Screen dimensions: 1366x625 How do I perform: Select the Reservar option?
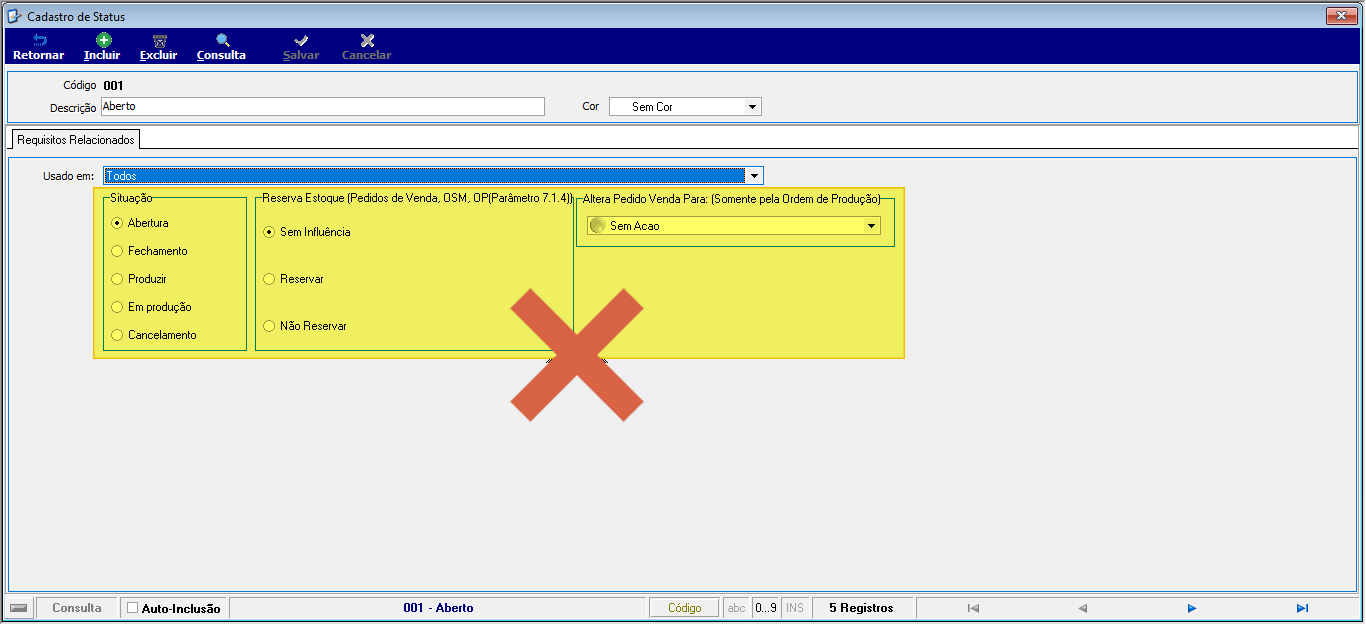[268, 279]
